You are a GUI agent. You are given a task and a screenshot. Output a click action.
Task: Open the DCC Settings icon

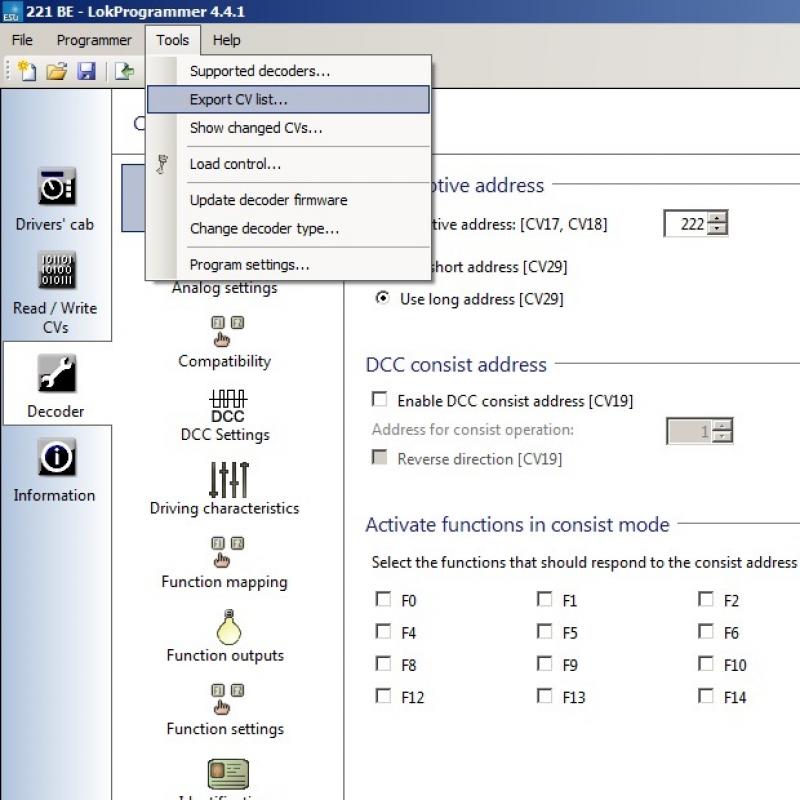point(228,407)
